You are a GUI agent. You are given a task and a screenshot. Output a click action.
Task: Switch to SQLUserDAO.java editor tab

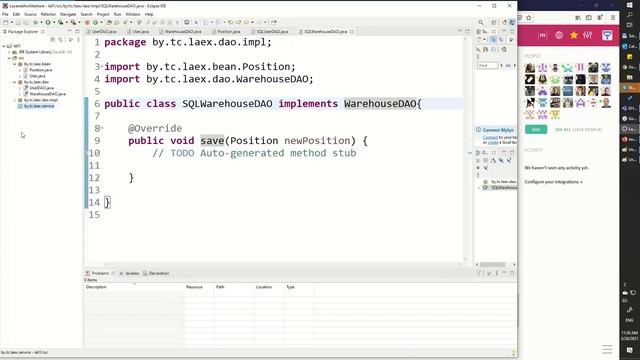272,31
